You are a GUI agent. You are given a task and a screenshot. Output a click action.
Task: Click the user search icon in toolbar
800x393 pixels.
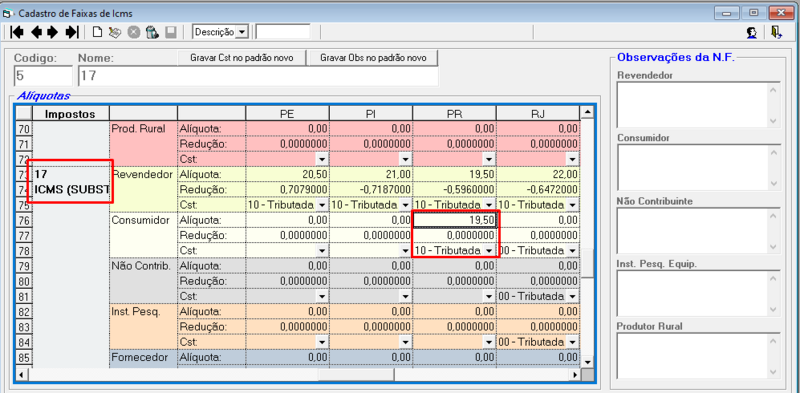[x=752, y=32]
